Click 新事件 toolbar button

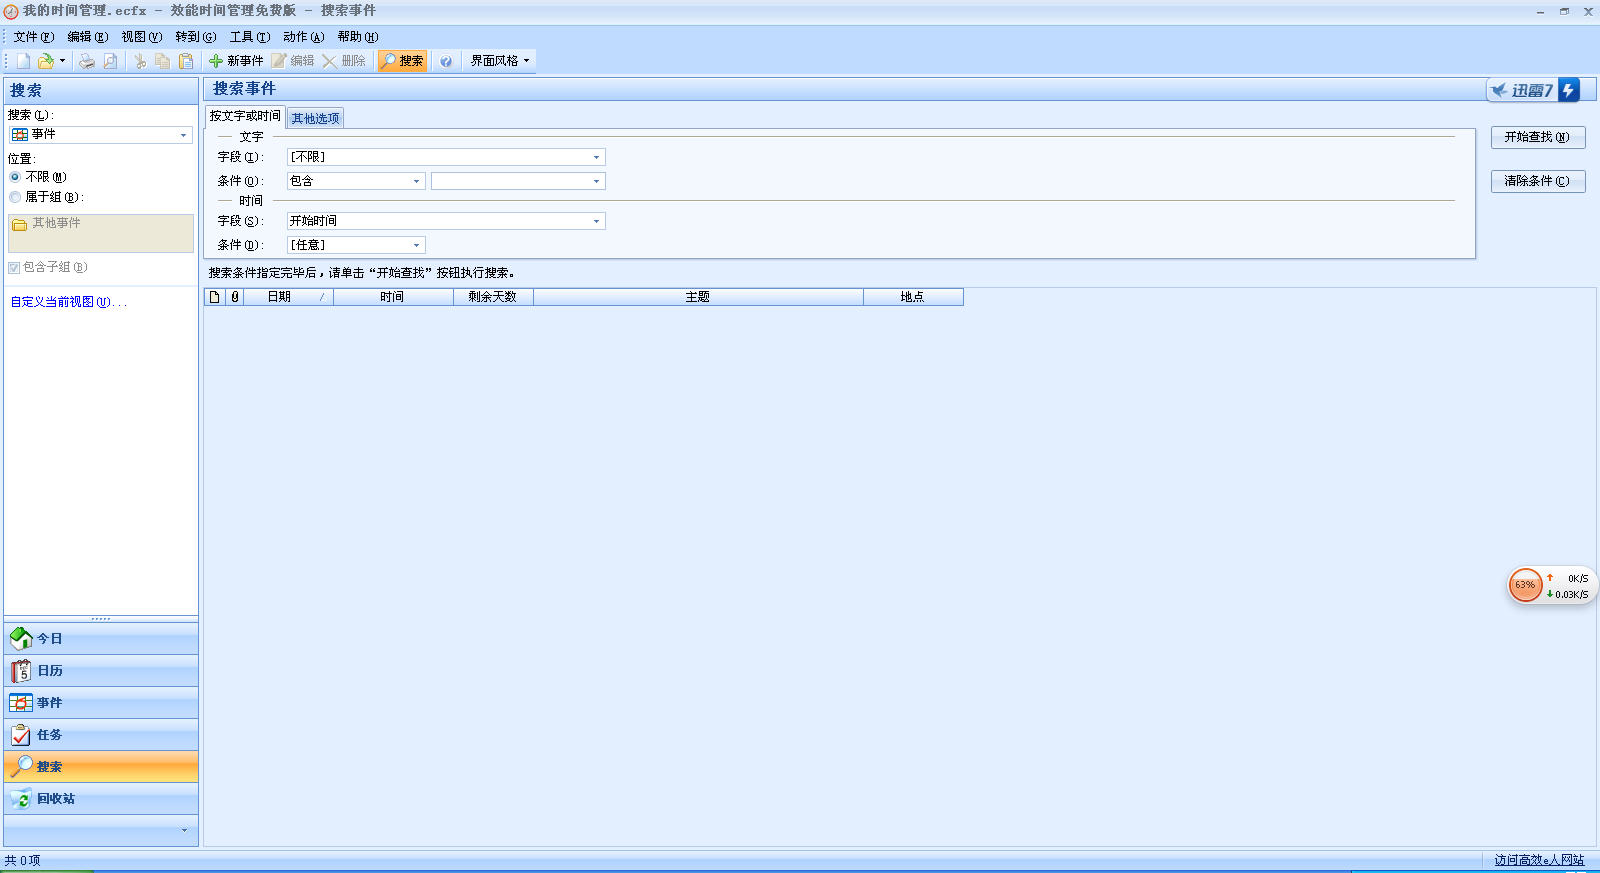click(x=236, y=61)
